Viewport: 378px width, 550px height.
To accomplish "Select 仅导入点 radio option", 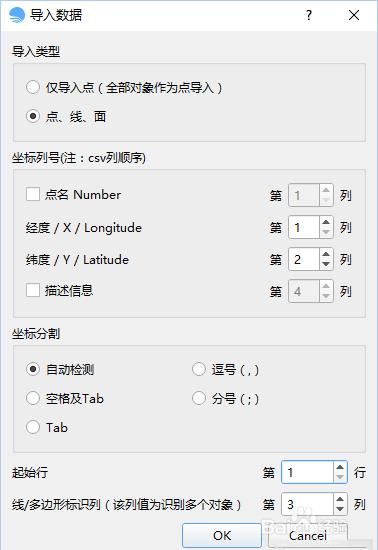I will (x=33, y=87).
